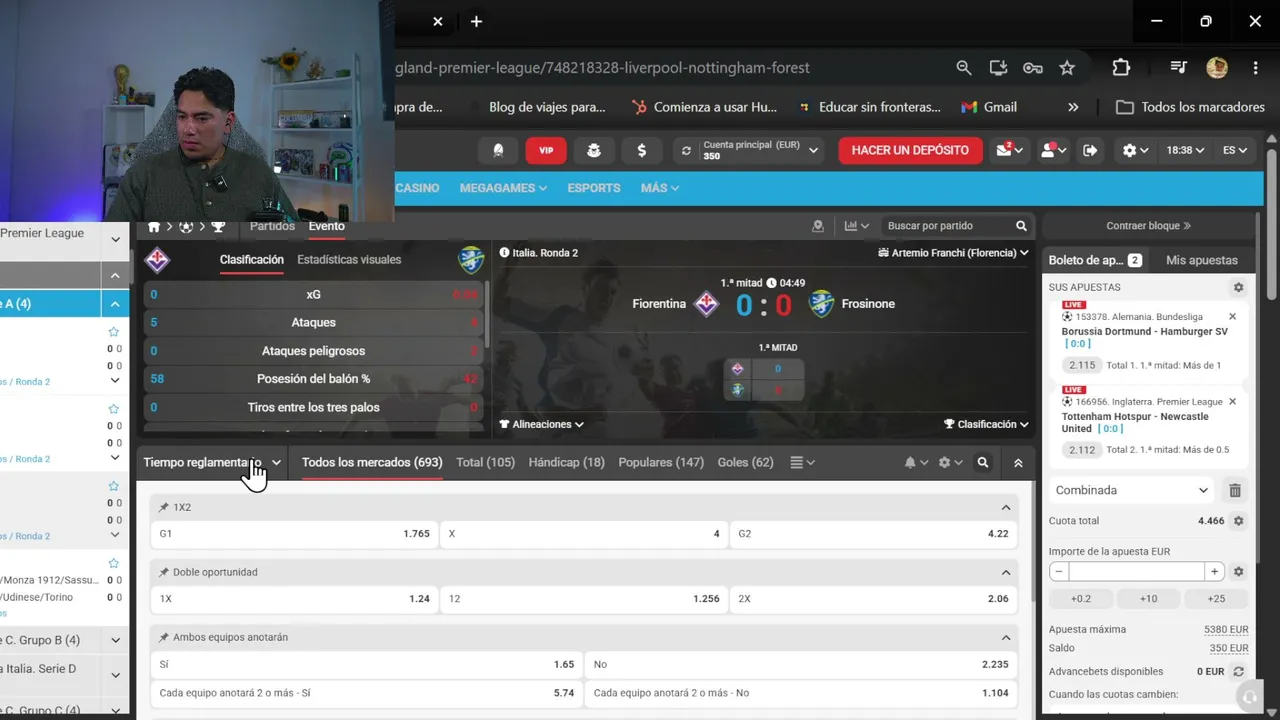
Task: Select the Hándicap (18) markets tab
Action: [566, 462]
